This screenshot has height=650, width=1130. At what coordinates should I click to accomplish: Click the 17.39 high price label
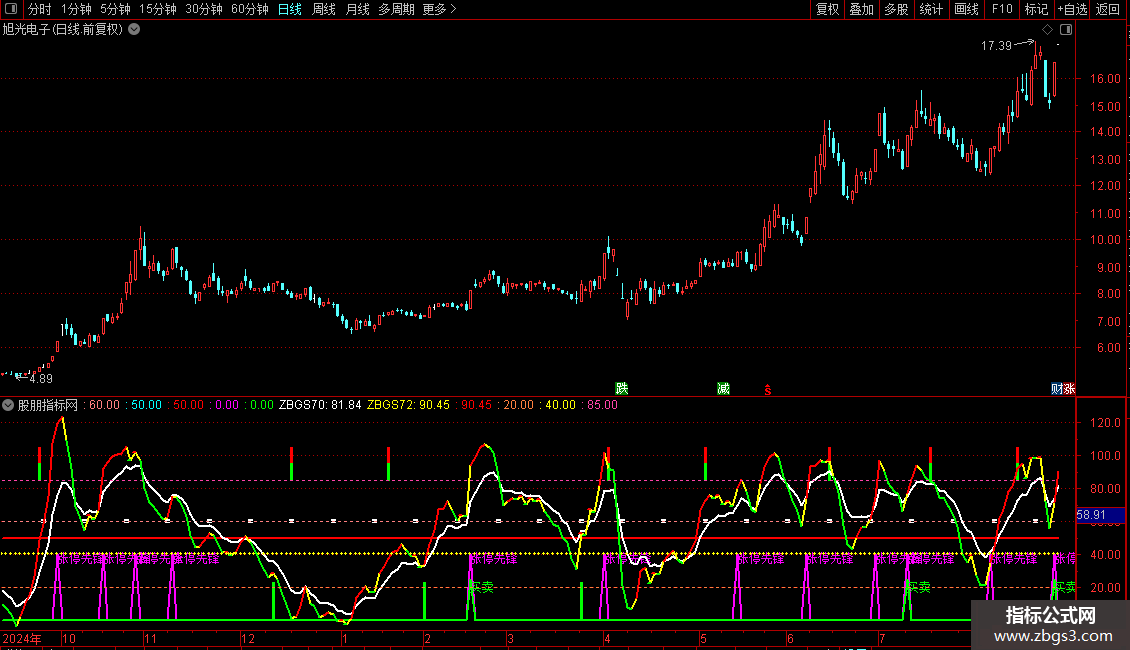tap(996, 45)
